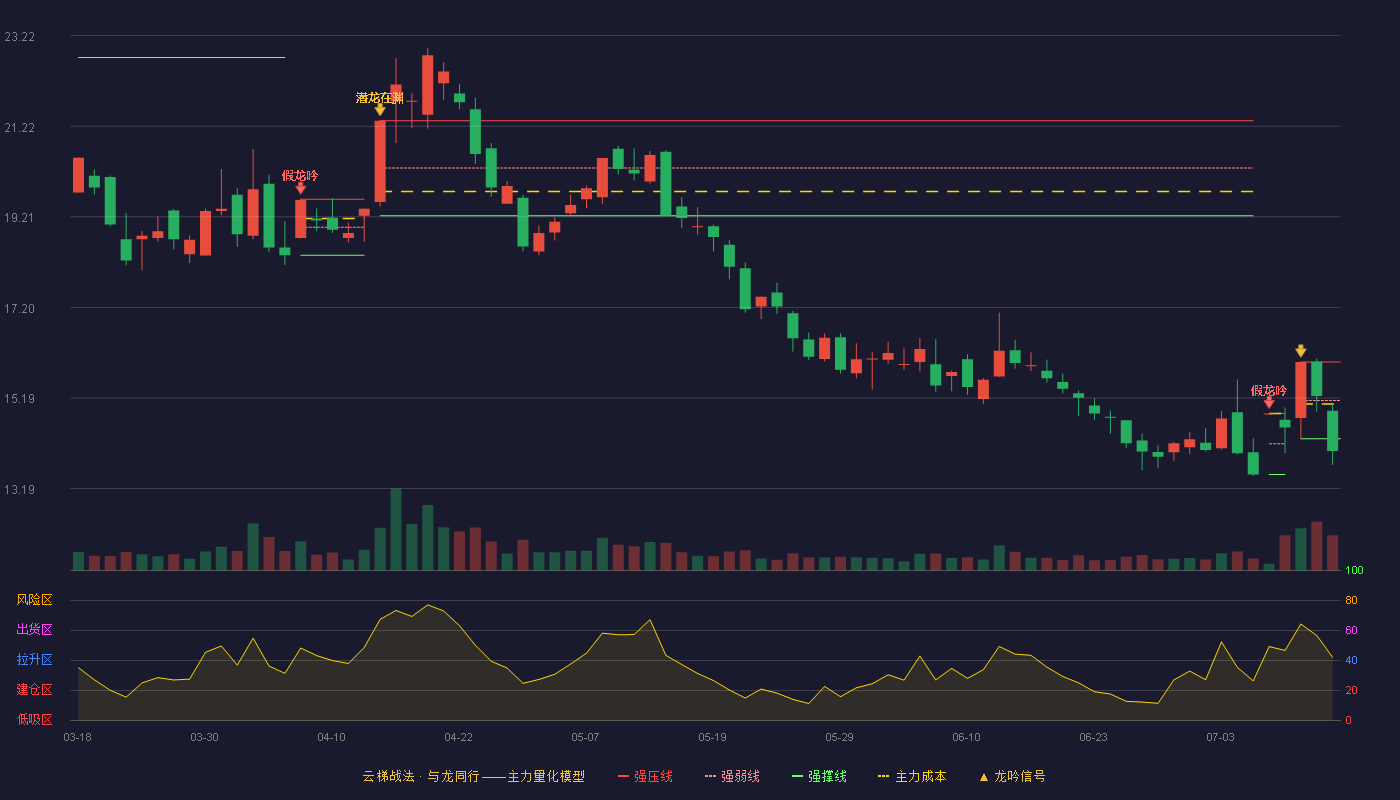The width and height of the screenshot is (1400, 800).
Task: Click the 23.22 price axis label
Action: coord(19,37)
